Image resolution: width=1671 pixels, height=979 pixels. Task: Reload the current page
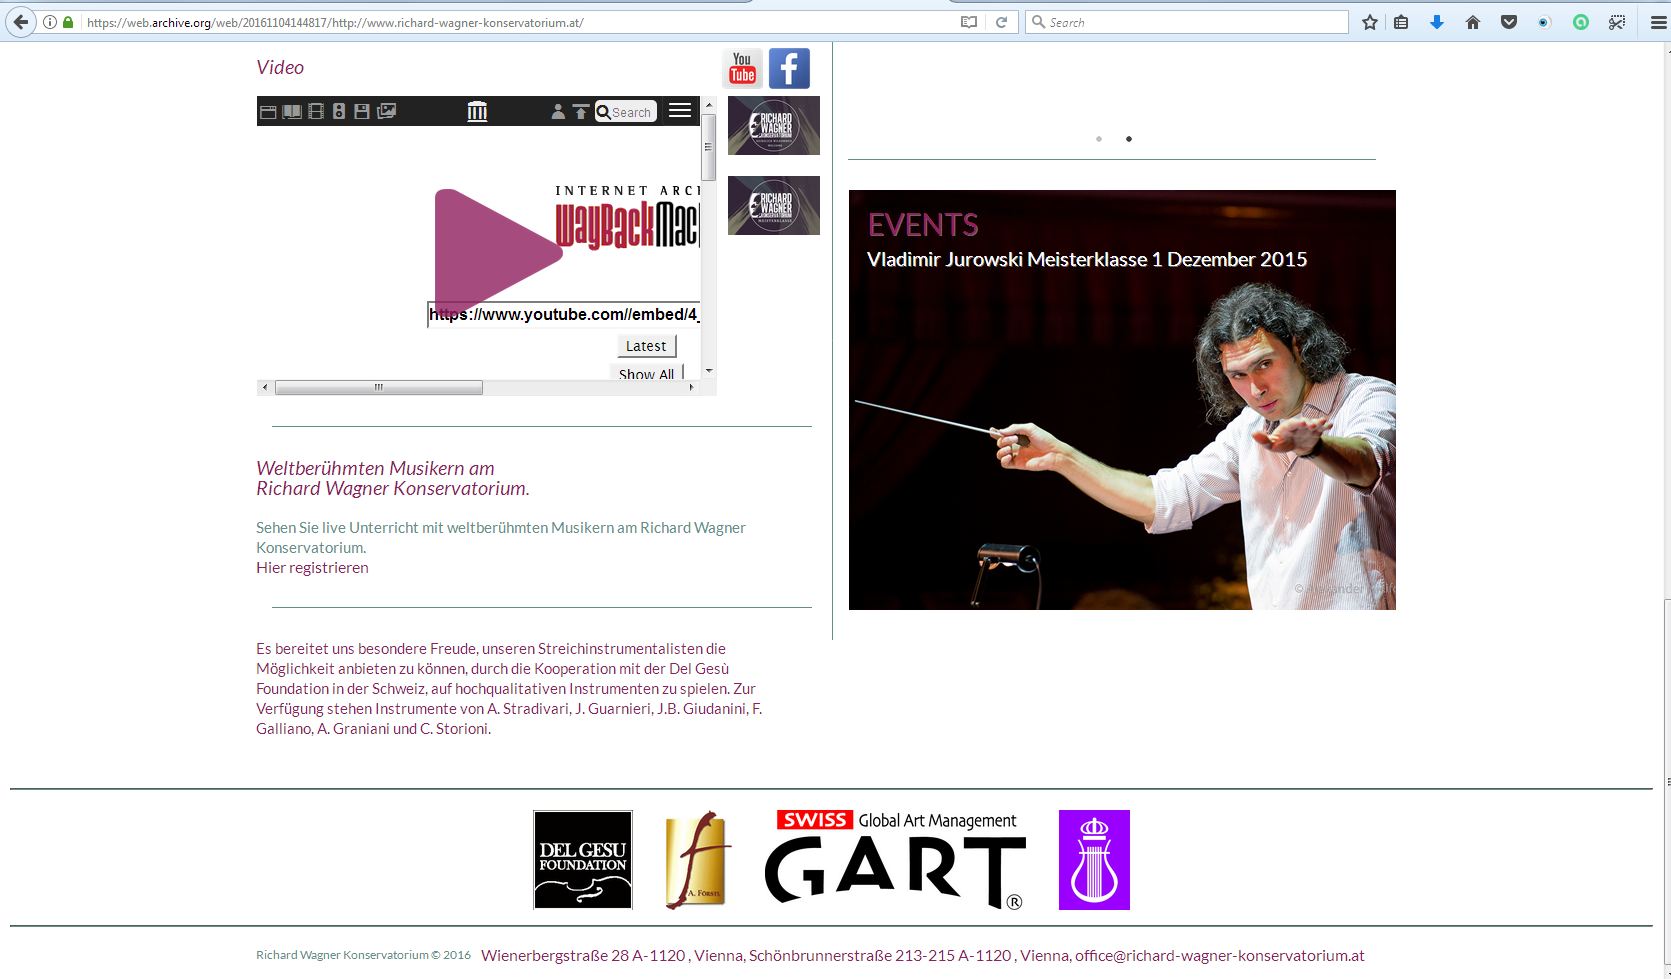(x=1001, y=22)
